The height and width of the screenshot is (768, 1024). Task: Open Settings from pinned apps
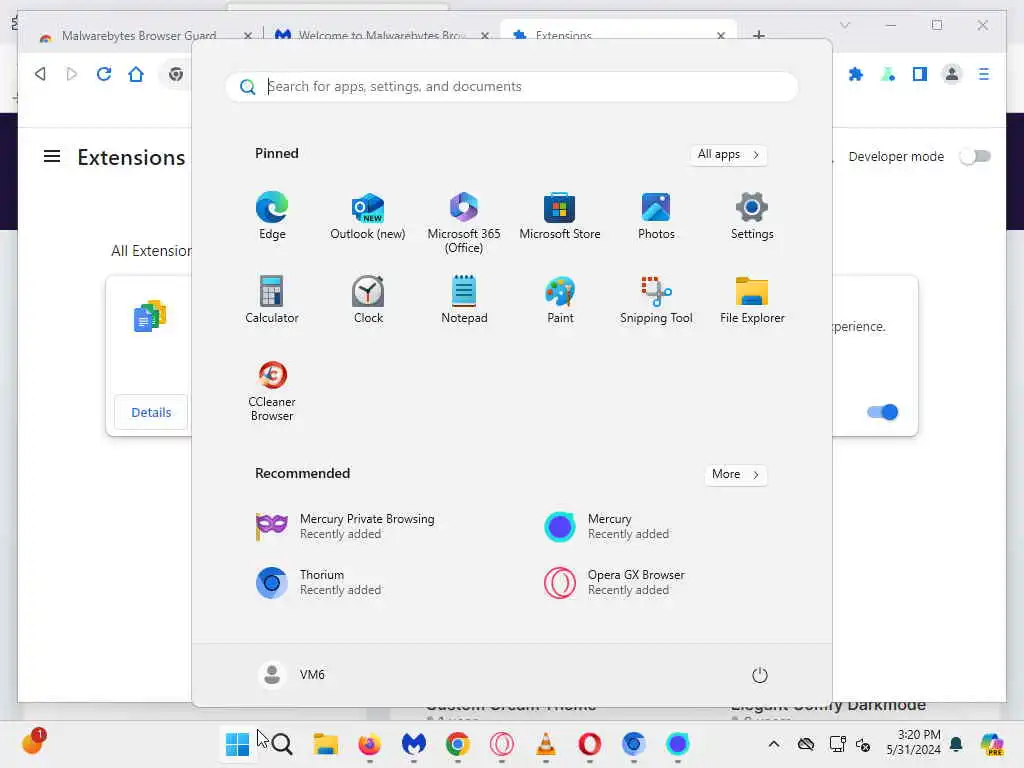pos(752,216)
